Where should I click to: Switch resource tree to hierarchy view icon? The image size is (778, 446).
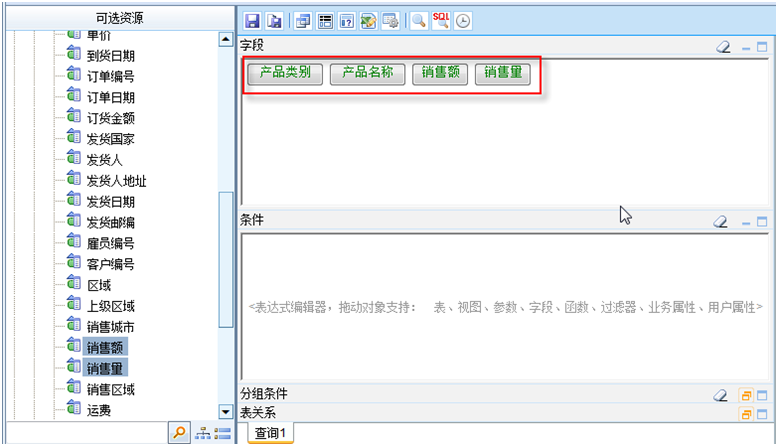pyautogui.click(x=203, y=433)
